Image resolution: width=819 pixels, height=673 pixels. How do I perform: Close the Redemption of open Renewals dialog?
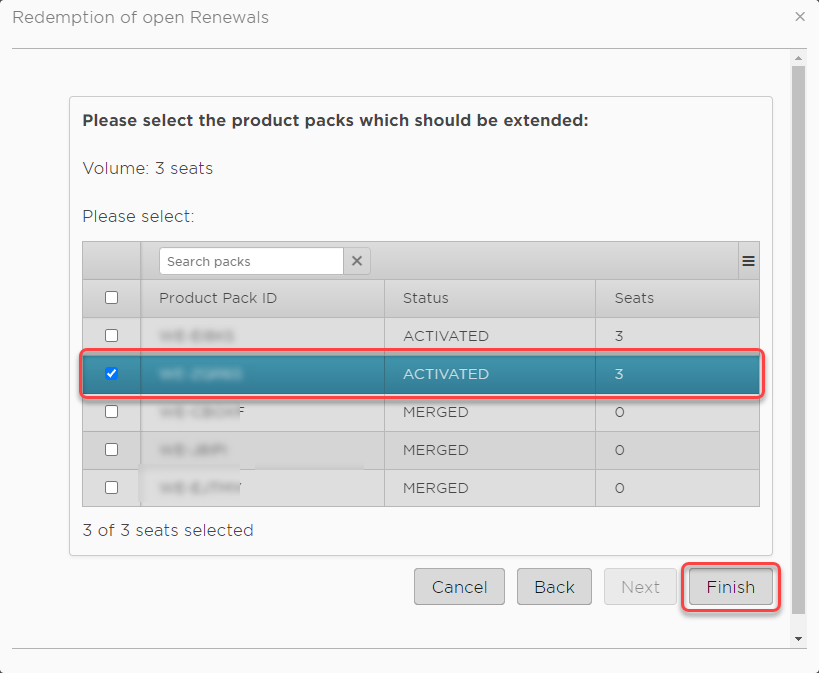(x=799, y=17)
